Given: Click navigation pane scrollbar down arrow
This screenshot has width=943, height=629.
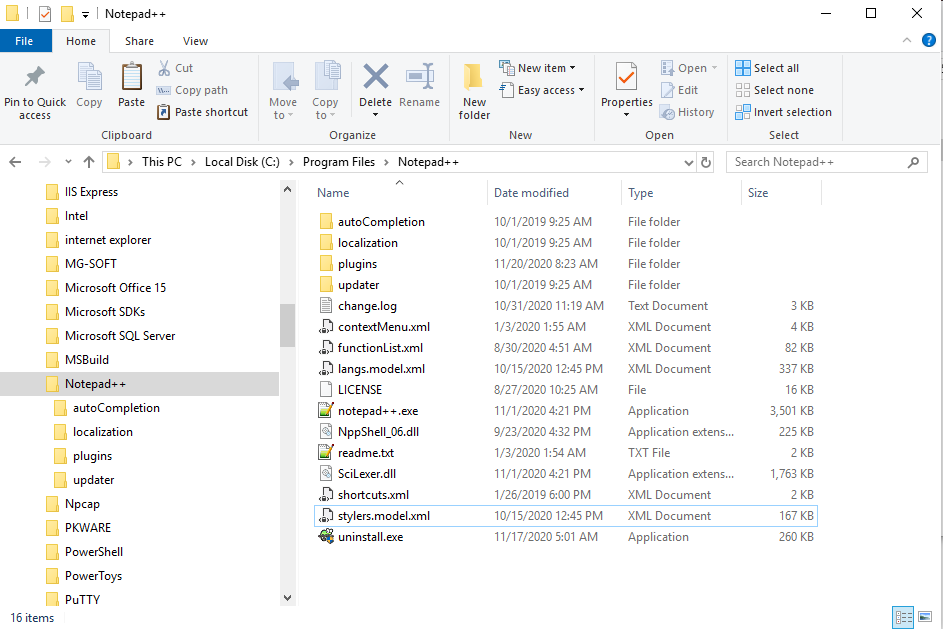Looking at the screenshot, I should (287, 598).
